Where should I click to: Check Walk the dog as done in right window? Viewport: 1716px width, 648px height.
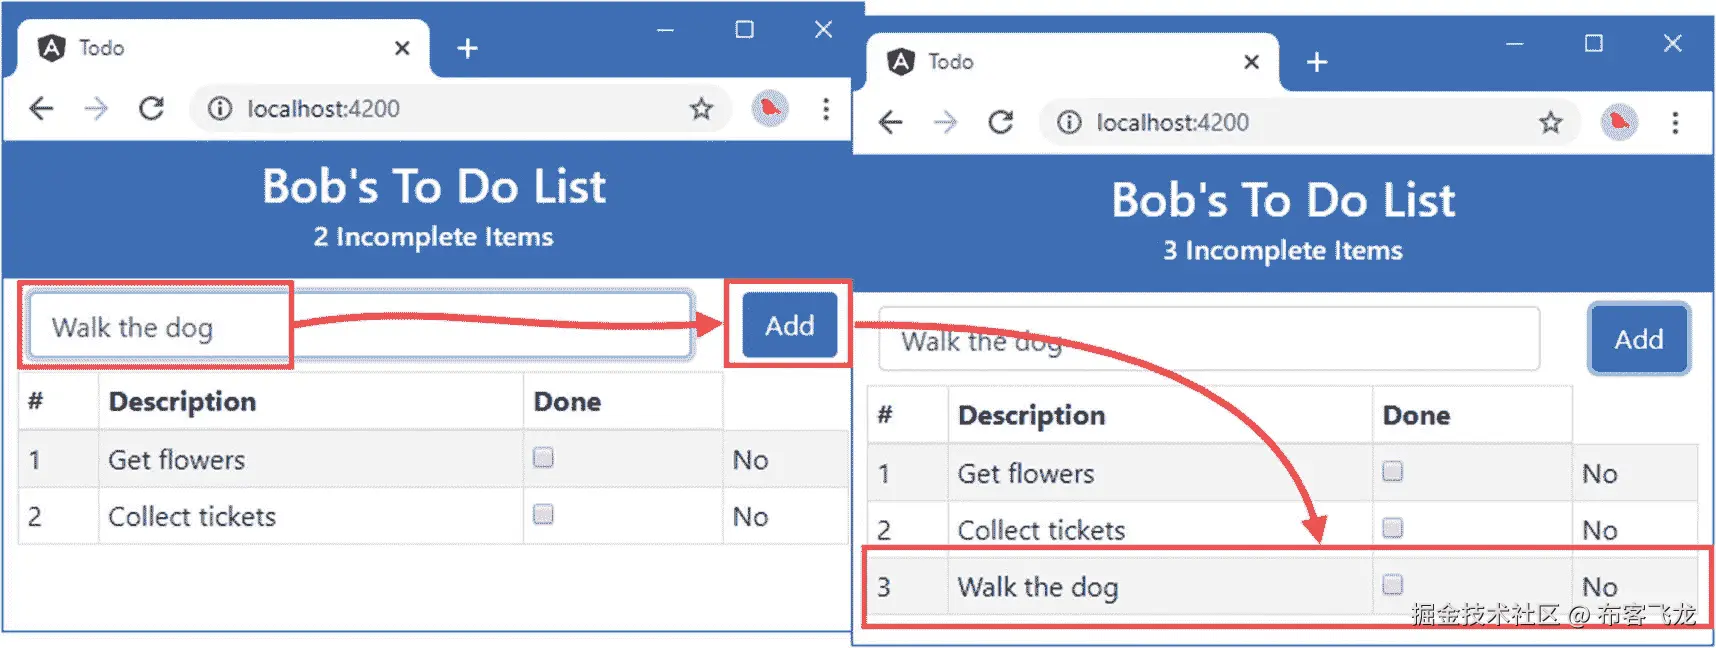tap(1392, 584)
